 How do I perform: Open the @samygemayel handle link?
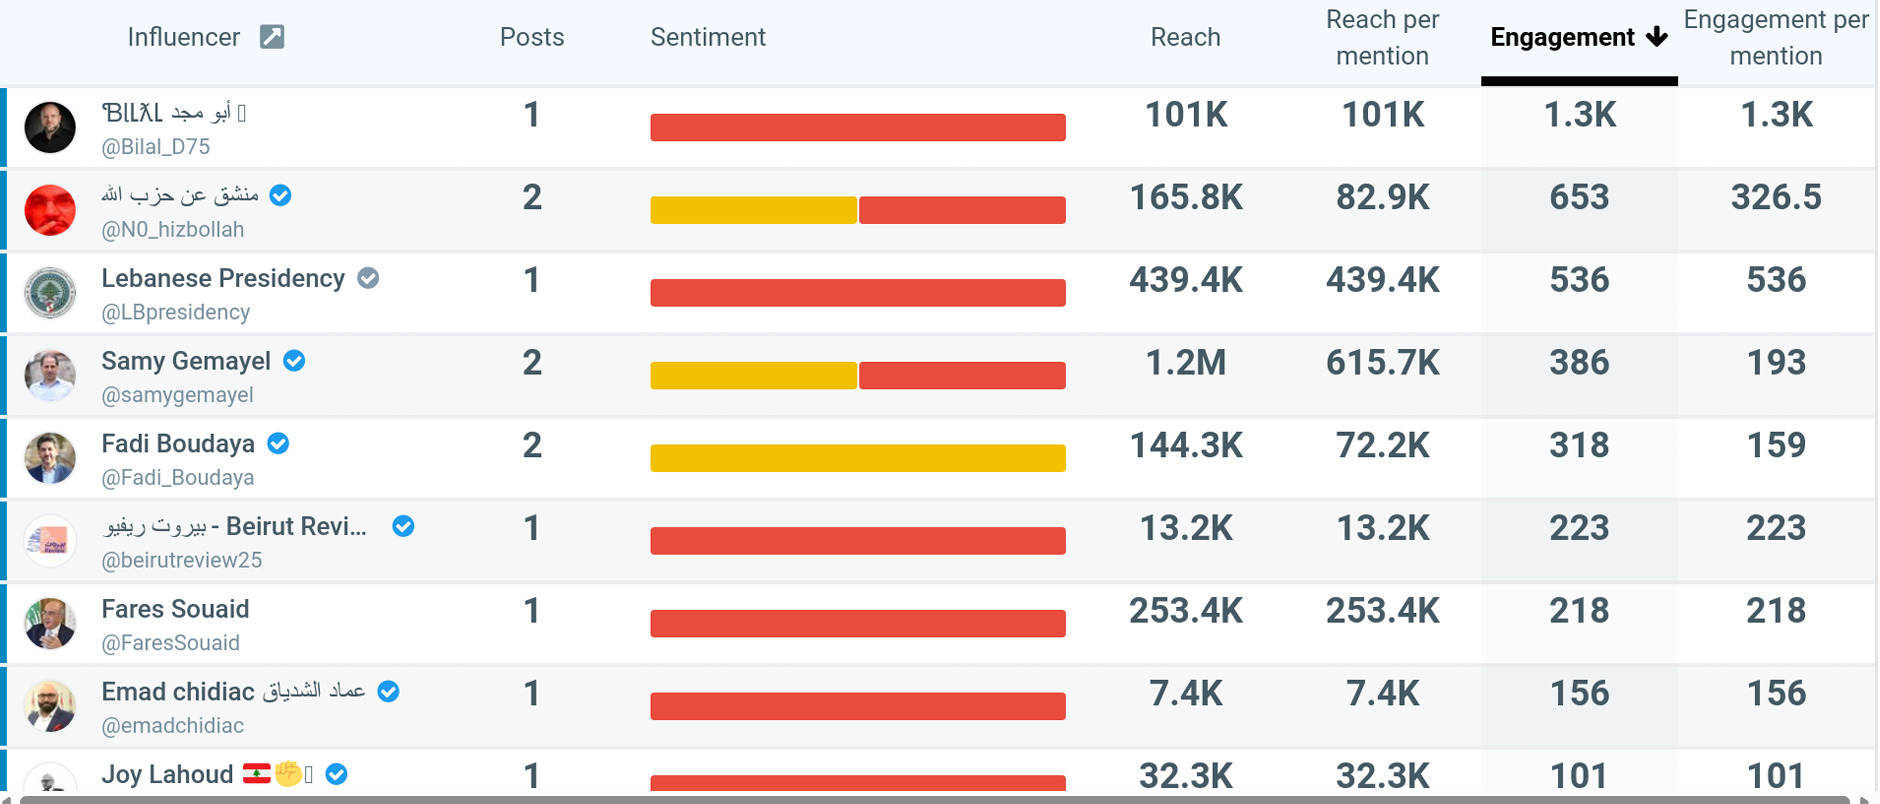pos(177,395)
